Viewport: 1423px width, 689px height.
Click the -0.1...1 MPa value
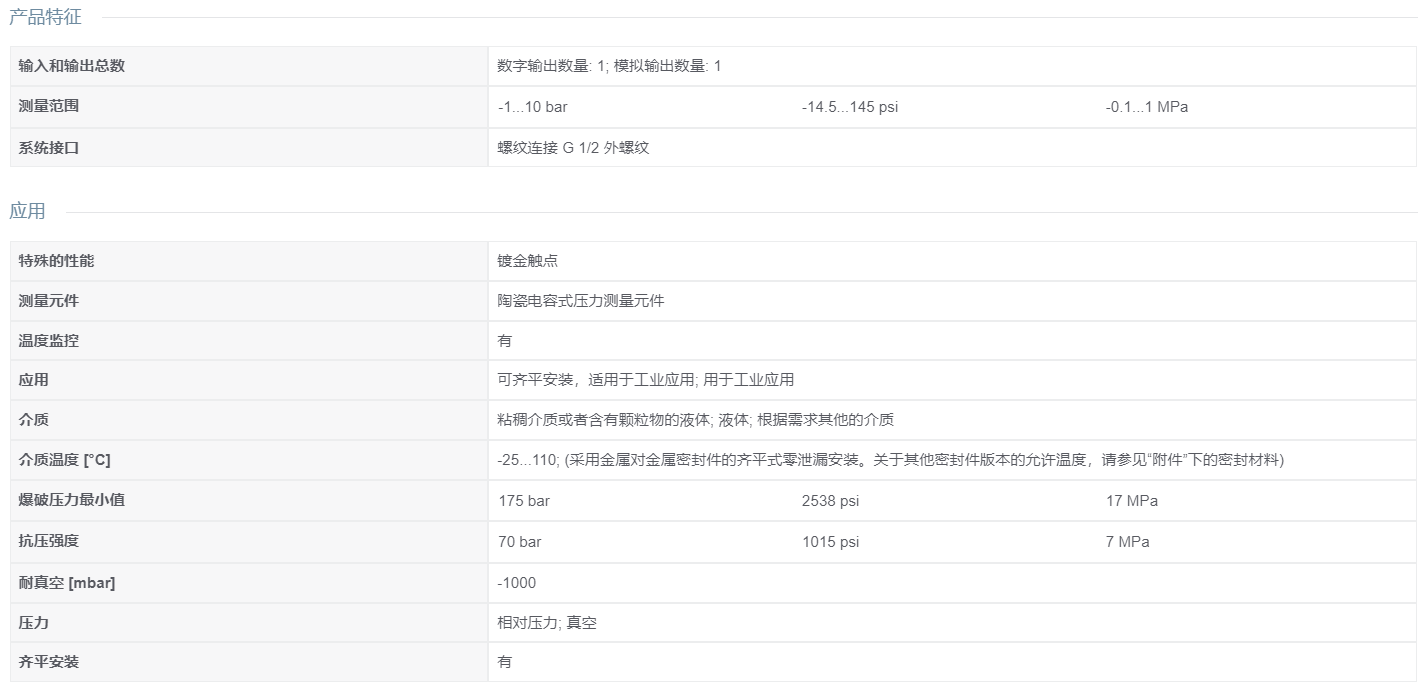[1146, 107]
